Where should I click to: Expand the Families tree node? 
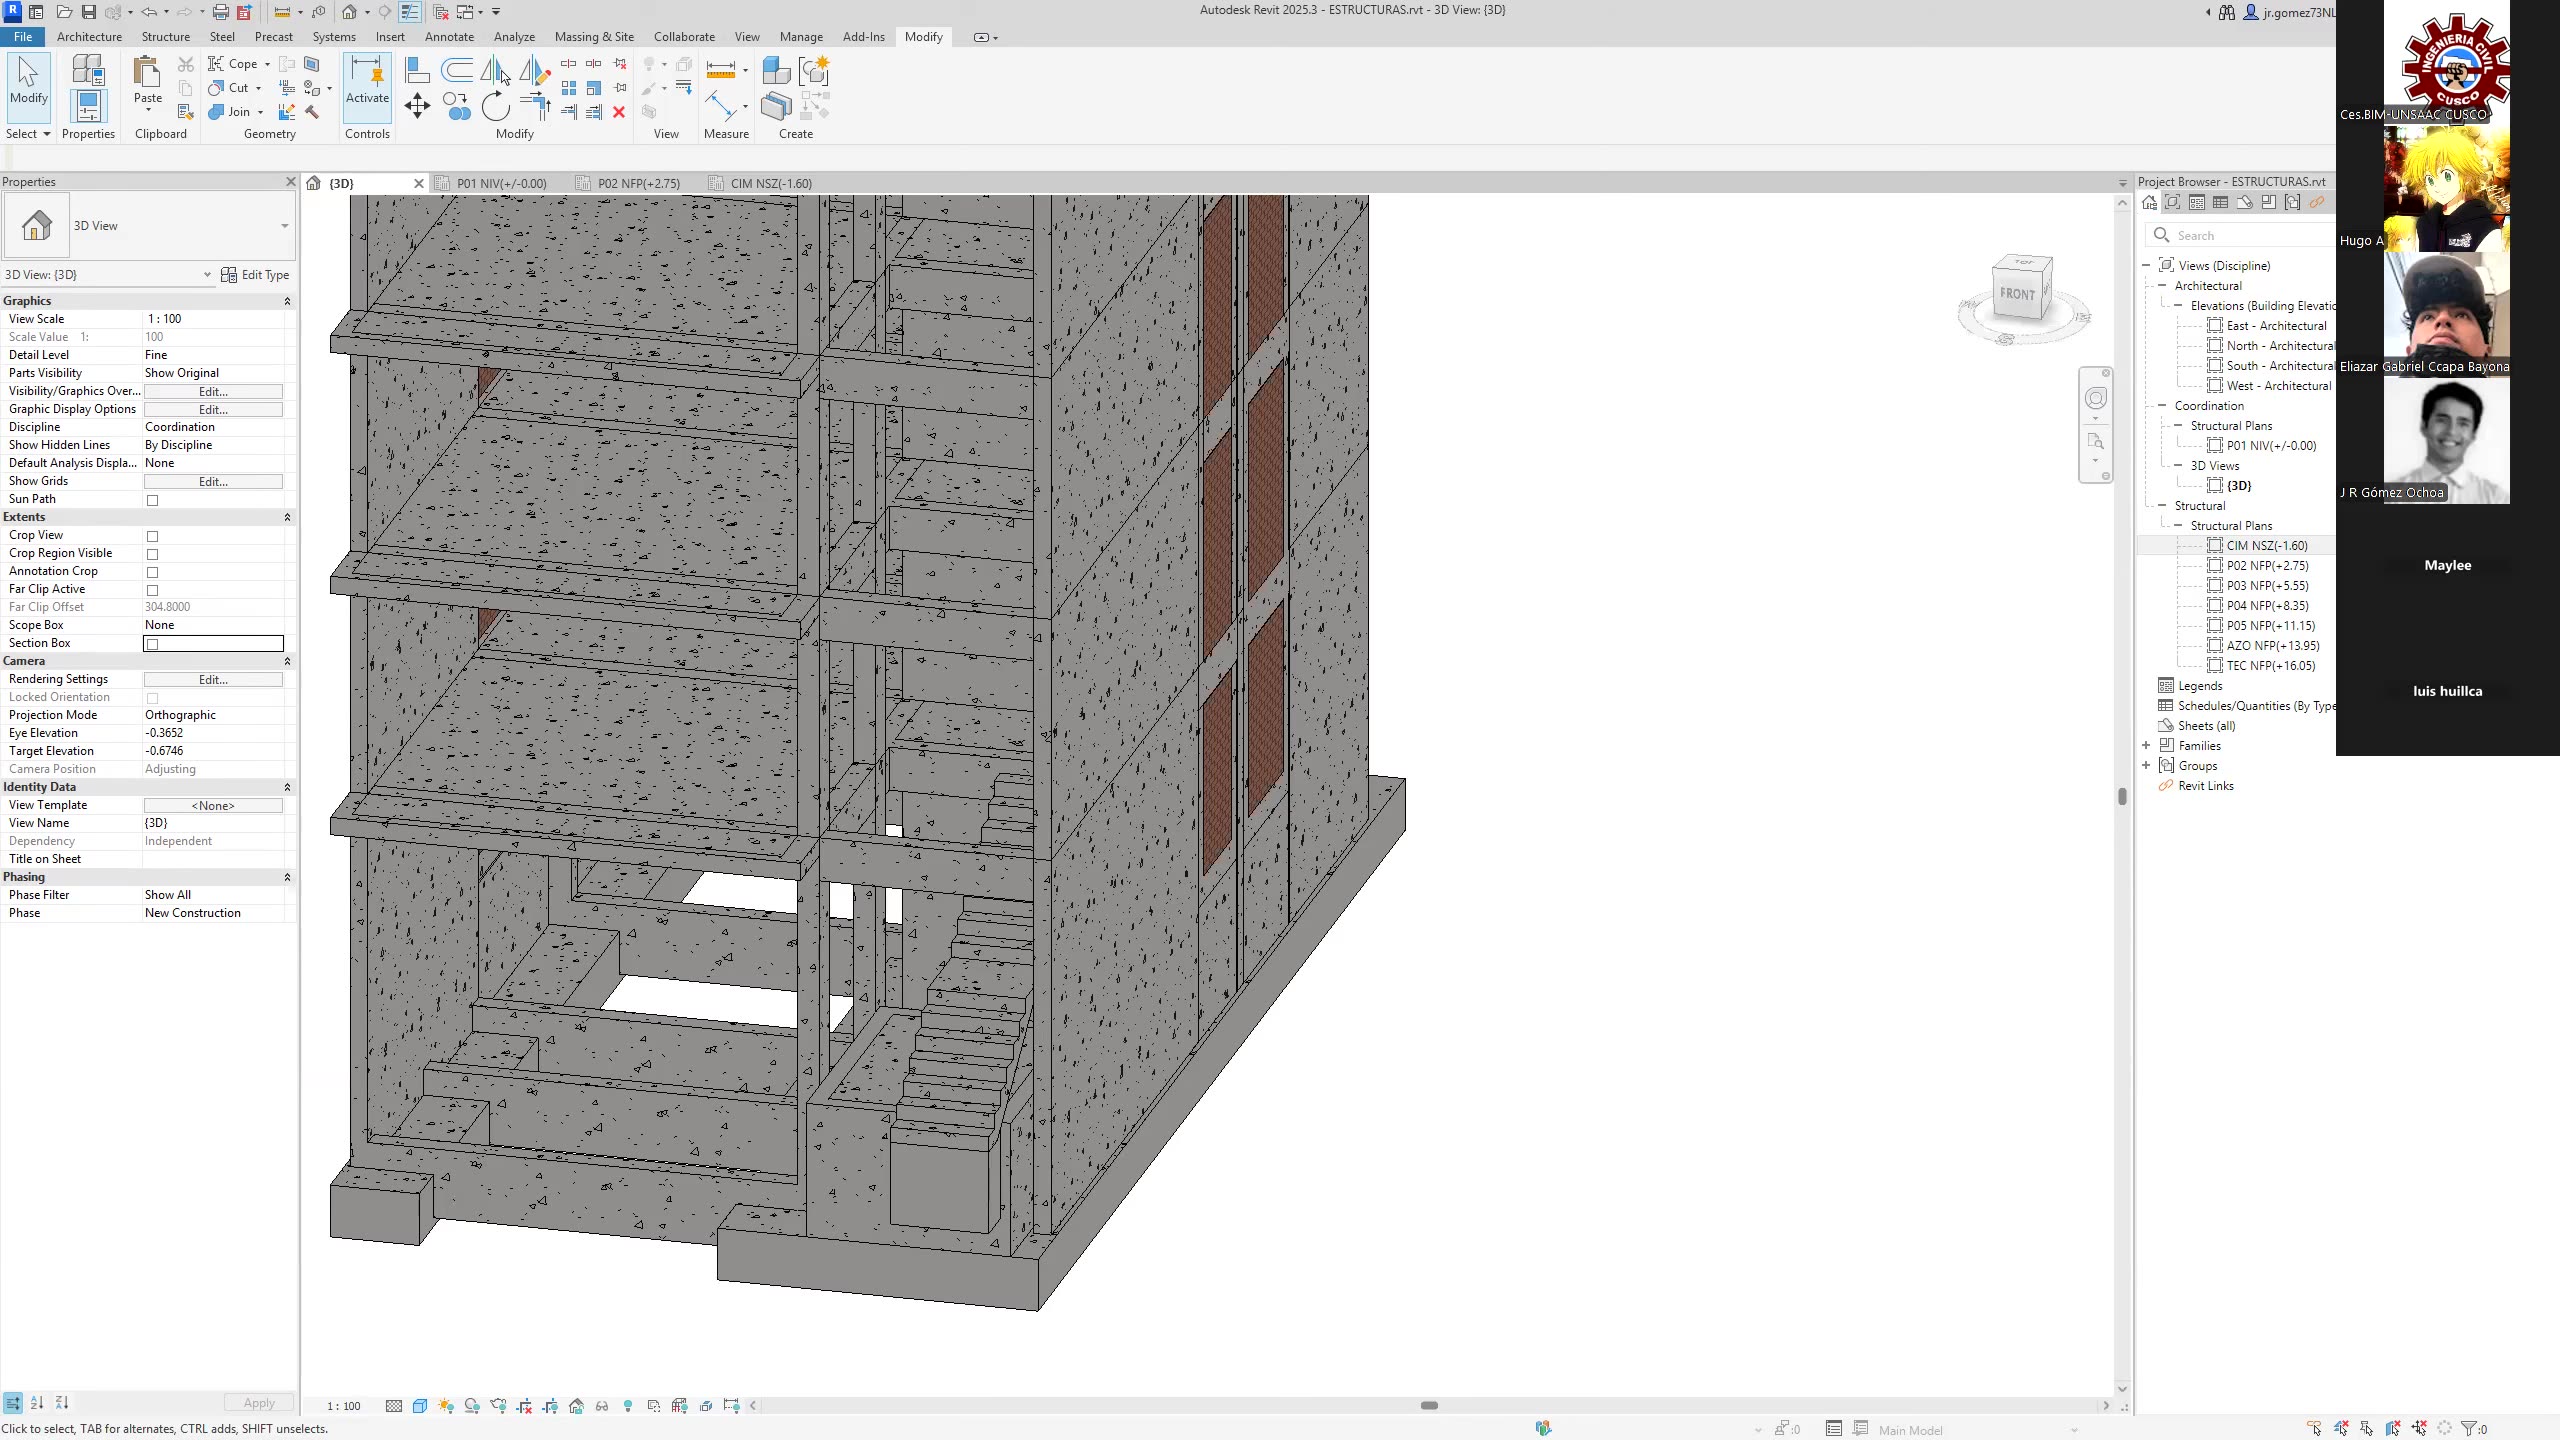(2146, 746)
